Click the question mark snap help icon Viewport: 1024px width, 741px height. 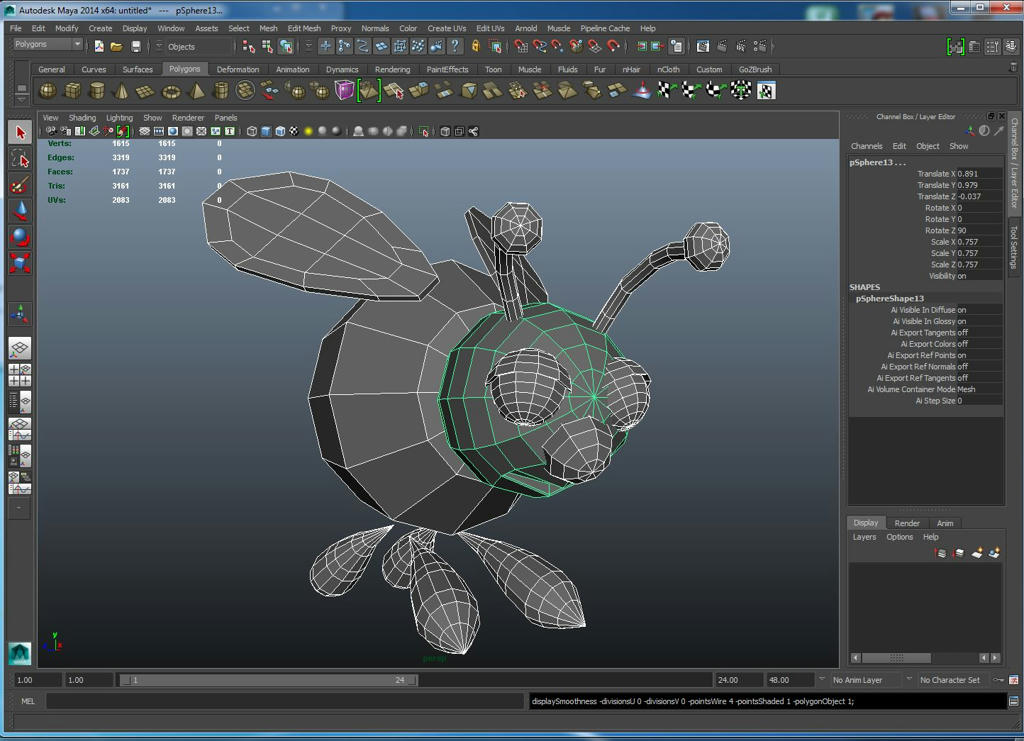pyautogui.click(x=455, y=46)
